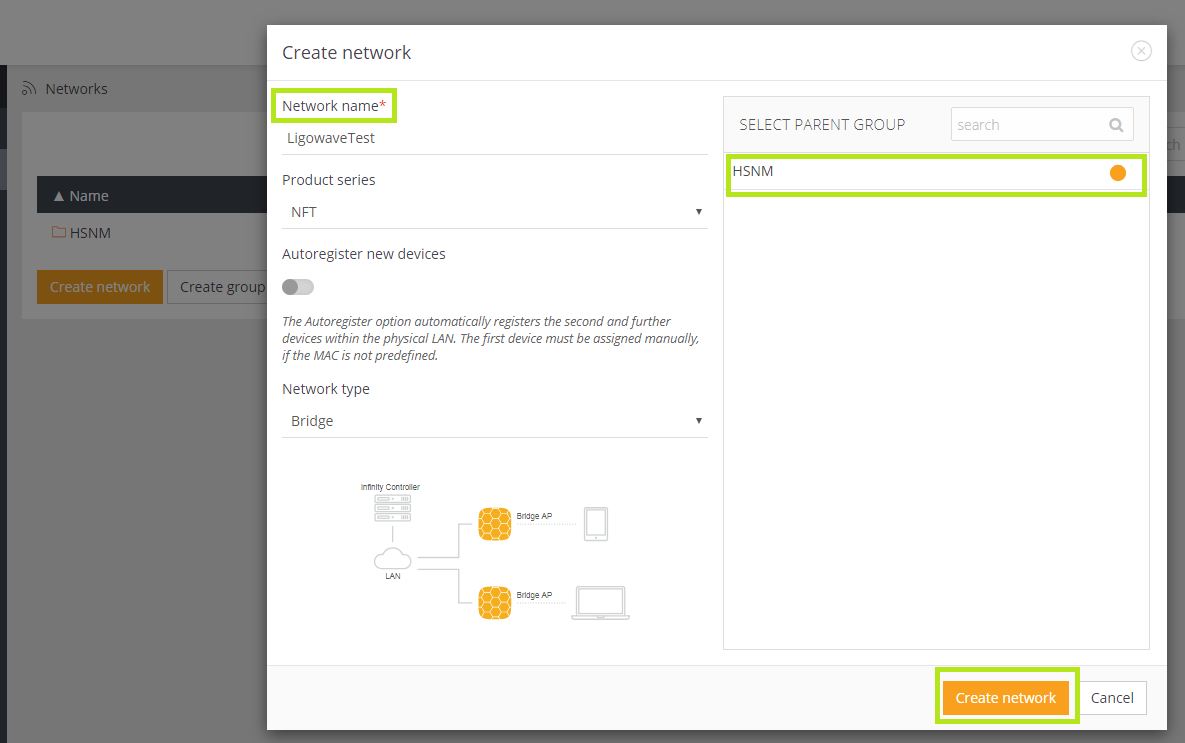
Task: Focus the Network name field containing LigowaveTest
Action: pos(494,138)
